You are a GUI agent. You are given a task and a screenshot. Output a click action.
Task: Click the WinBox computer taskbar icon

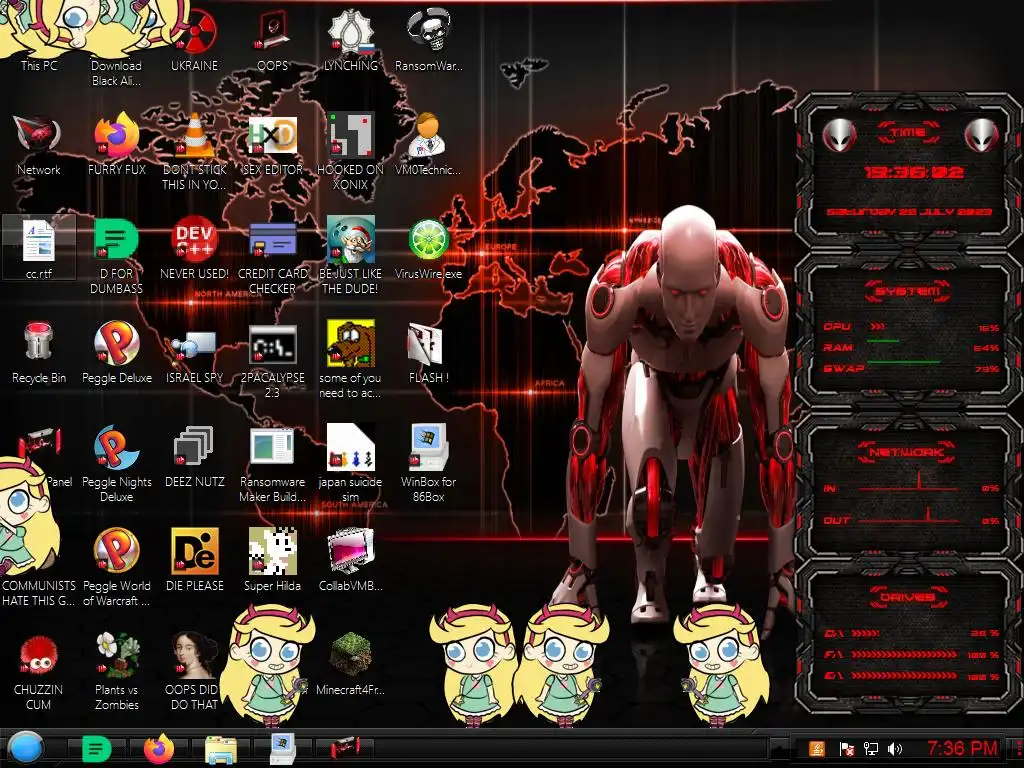283,749
